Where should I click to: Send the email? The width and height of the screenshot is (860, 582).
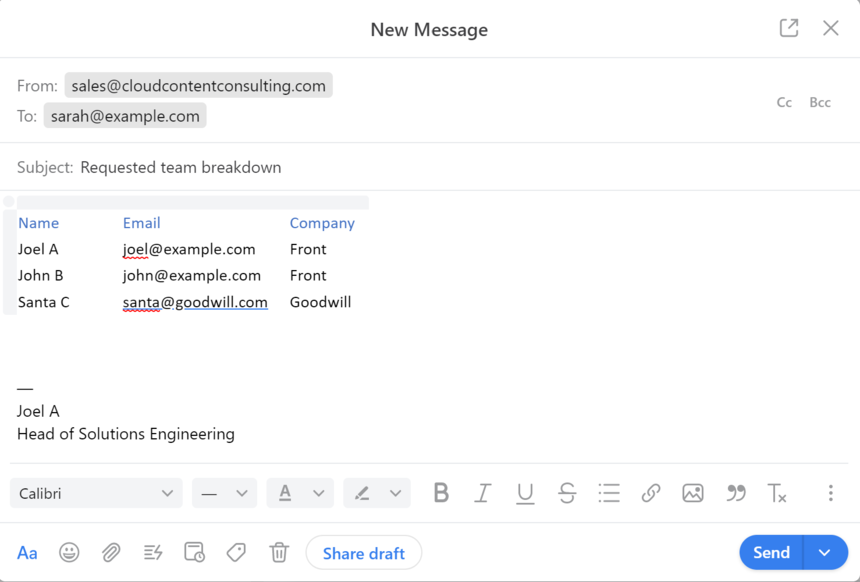(x=770, y=552)
